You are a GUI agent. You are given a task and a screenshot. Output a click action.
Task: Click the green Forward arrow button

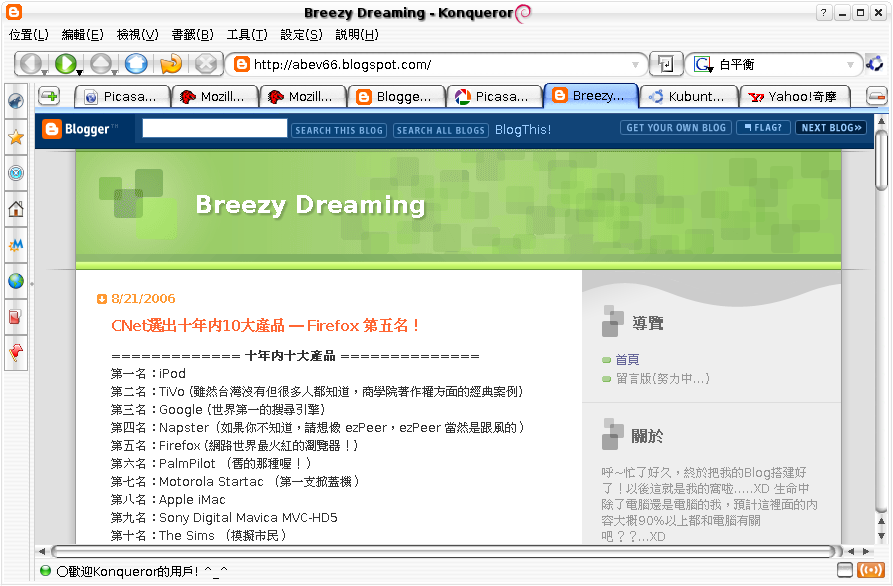(65, 64)
